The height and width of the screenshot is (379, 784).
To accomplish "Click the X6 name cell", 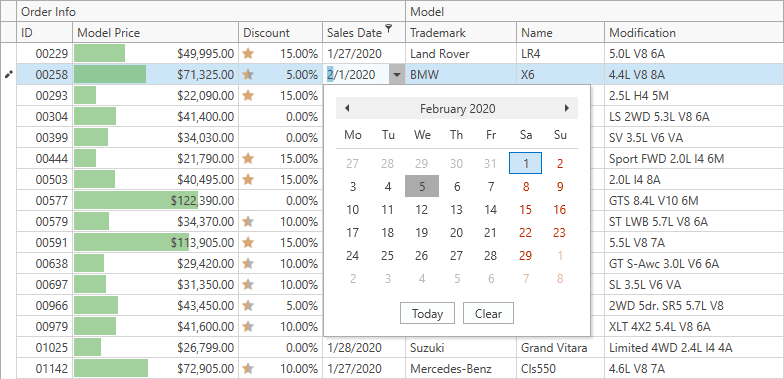I will [560, 74].
